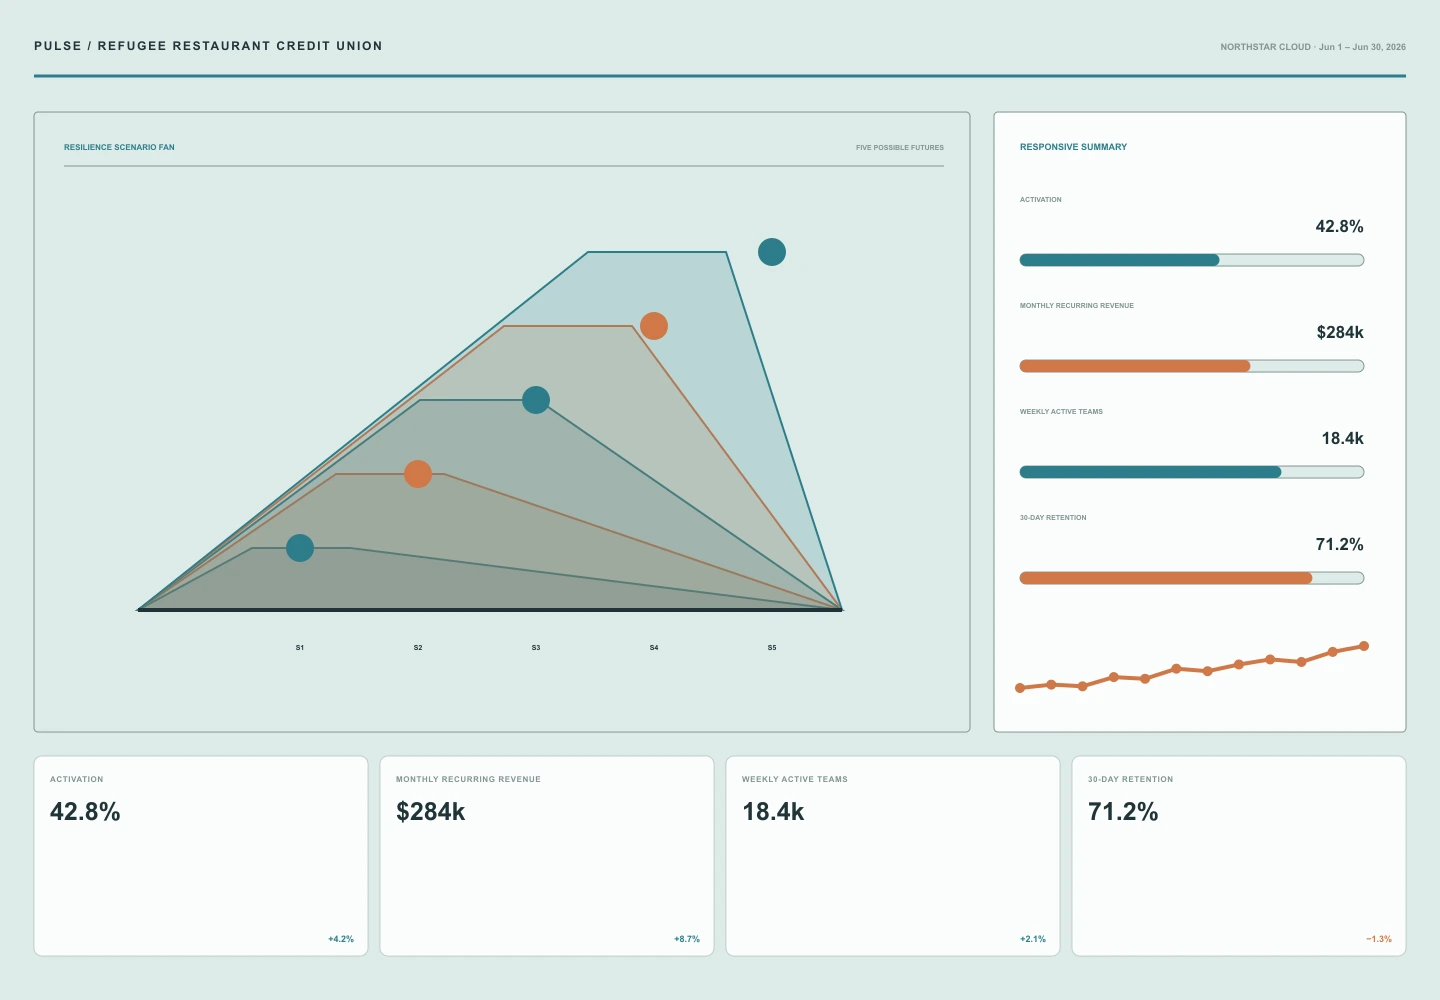Click the S5 axis label under the fan chart
This screenshot has height=1000, width=1440.
(x=772, y=648)
